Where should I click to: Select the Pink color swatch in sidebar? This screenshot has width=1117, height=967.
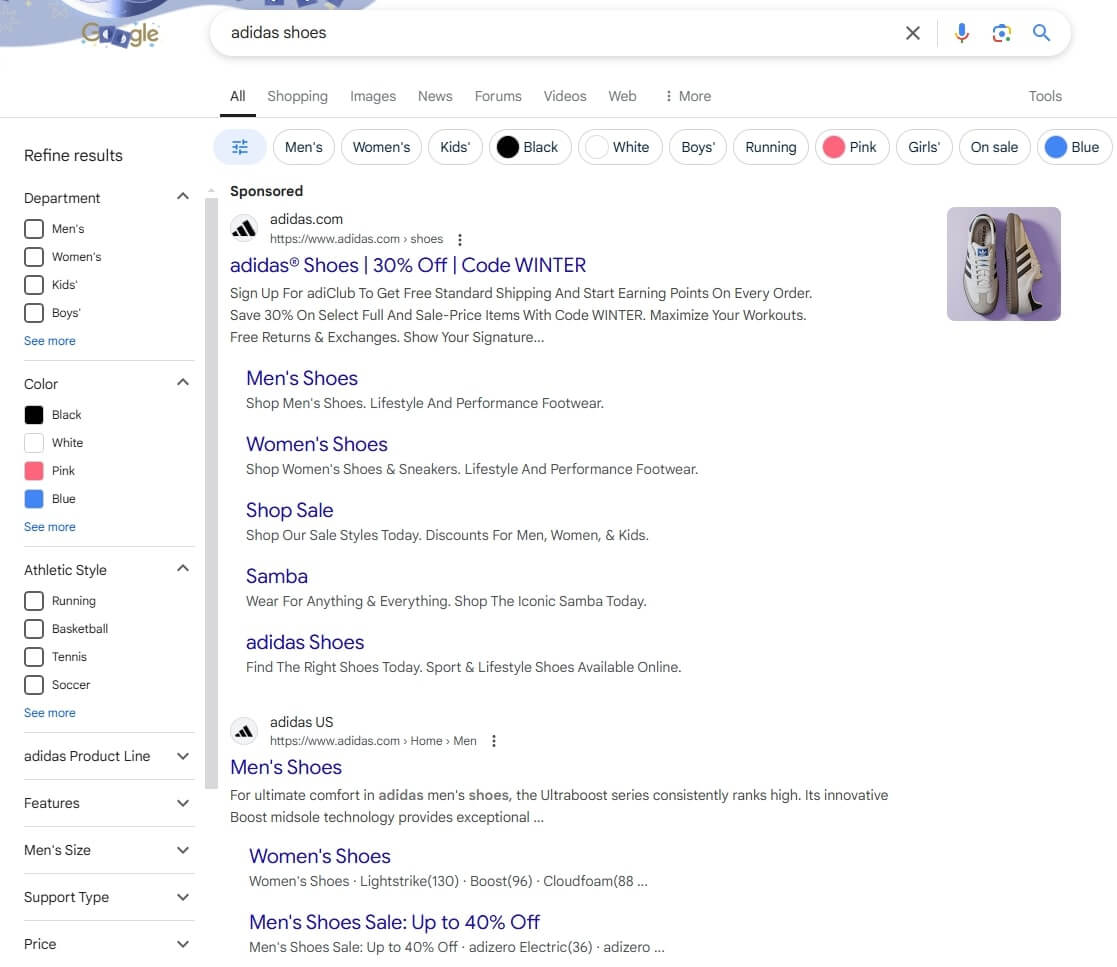pos(33,471)
